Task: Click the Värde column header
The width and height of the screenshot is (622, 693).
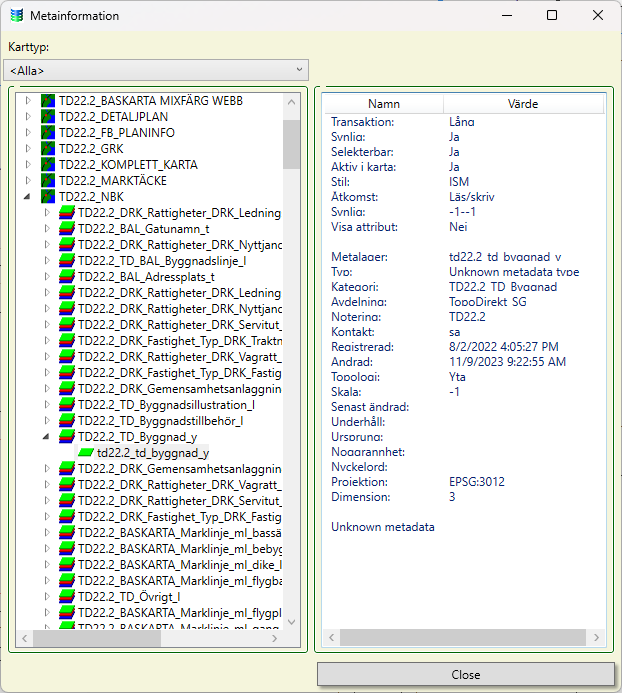Action: point(522,104)
